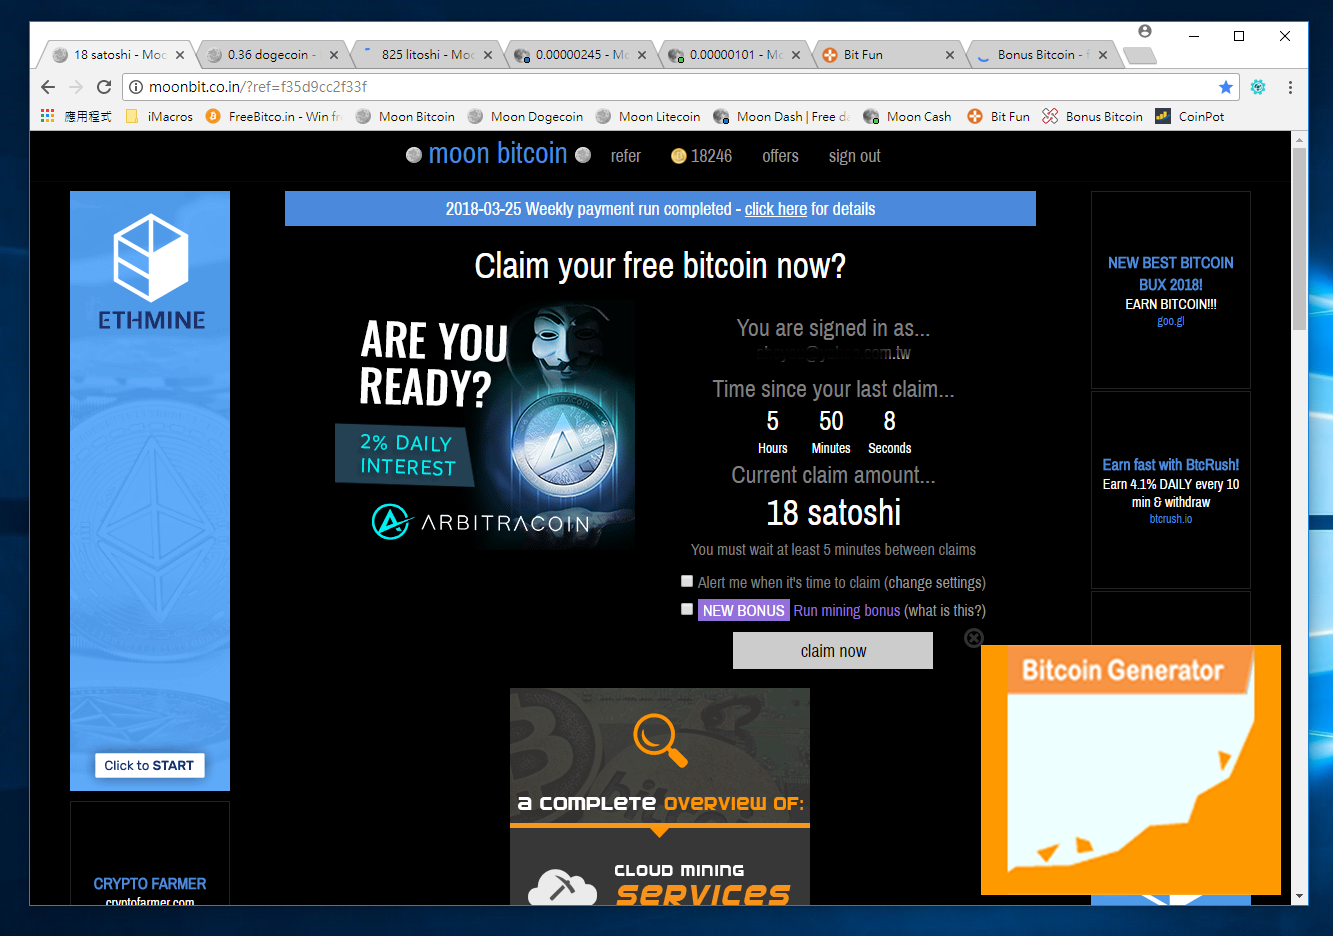This screenshot has width=1333, height=936.
Task: Dismiss the Bitcoin Generator popup ad close icon
Action: coord(974,638)
